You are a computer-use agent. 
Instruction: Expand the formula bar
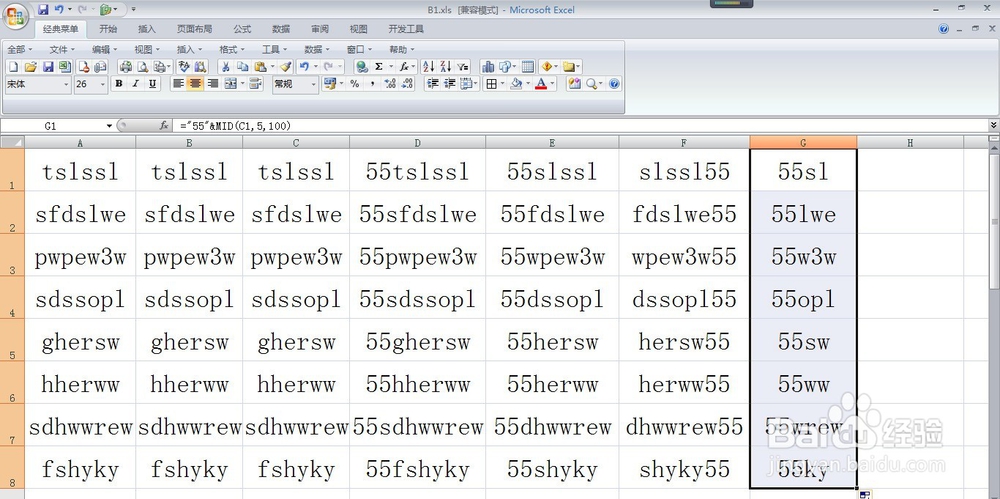click(x=994, y=126)
